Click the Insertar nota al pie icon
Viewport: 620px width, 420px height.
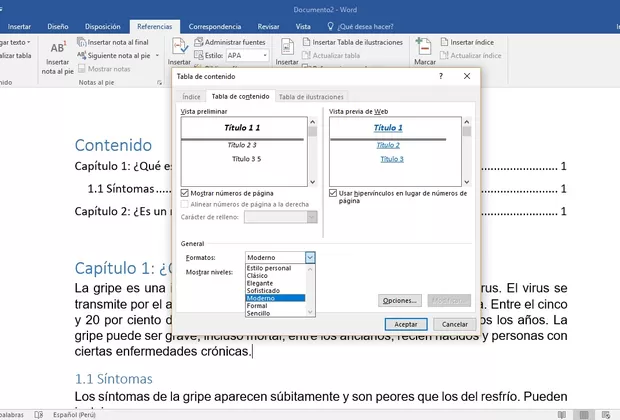point(58,47)
